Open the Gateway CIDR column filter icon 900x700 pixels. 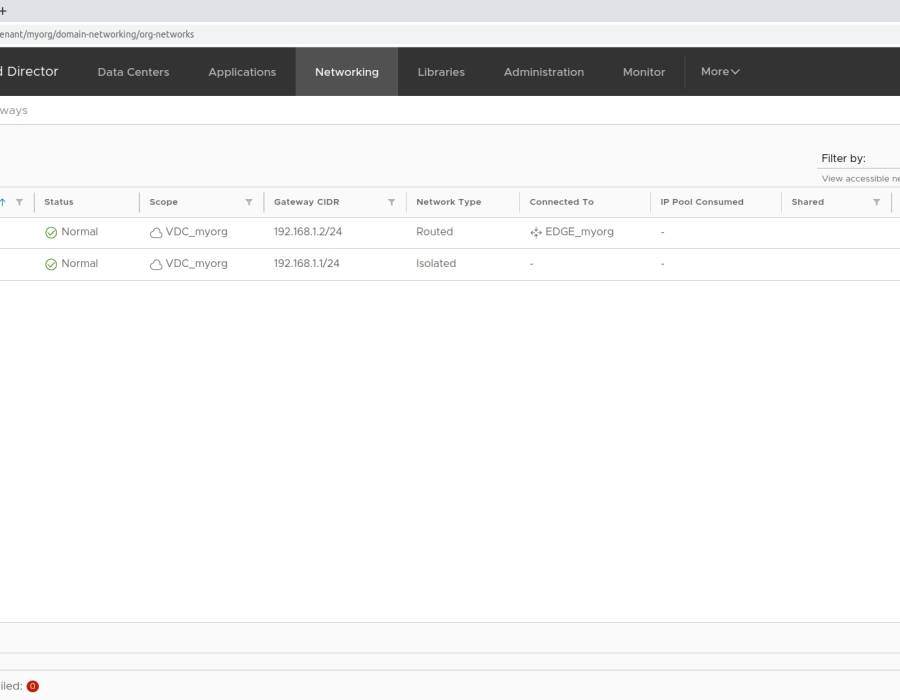(x=391, y=202)
